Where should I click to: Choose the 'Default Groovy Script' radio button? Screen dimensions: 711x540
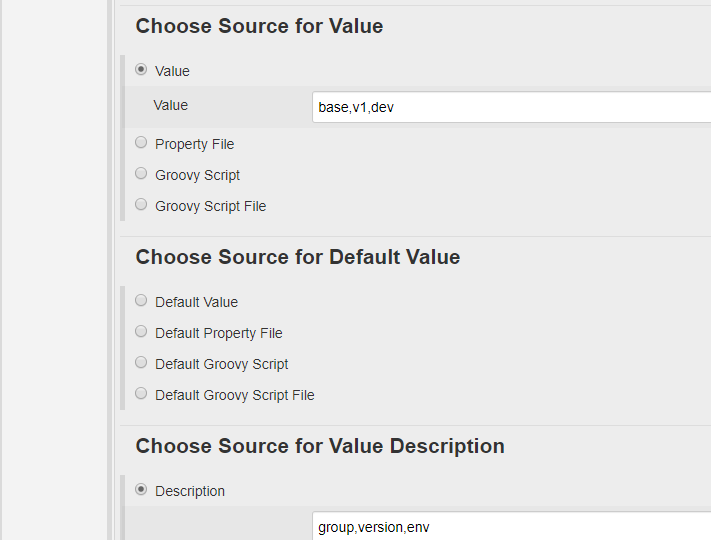141,363
